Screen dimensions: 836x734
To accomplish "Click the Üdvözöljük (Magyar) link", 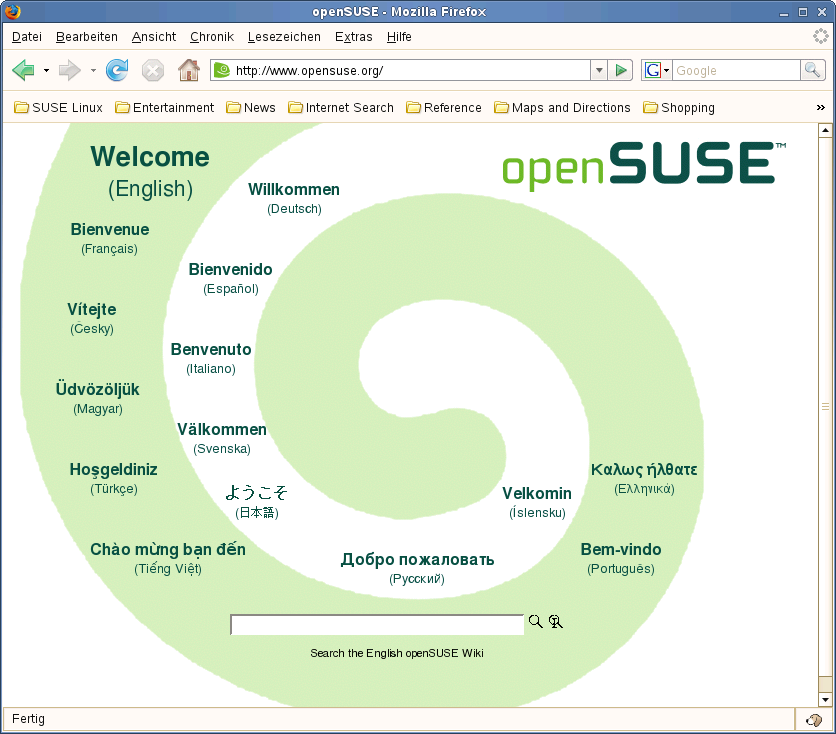I will point(98,398).
